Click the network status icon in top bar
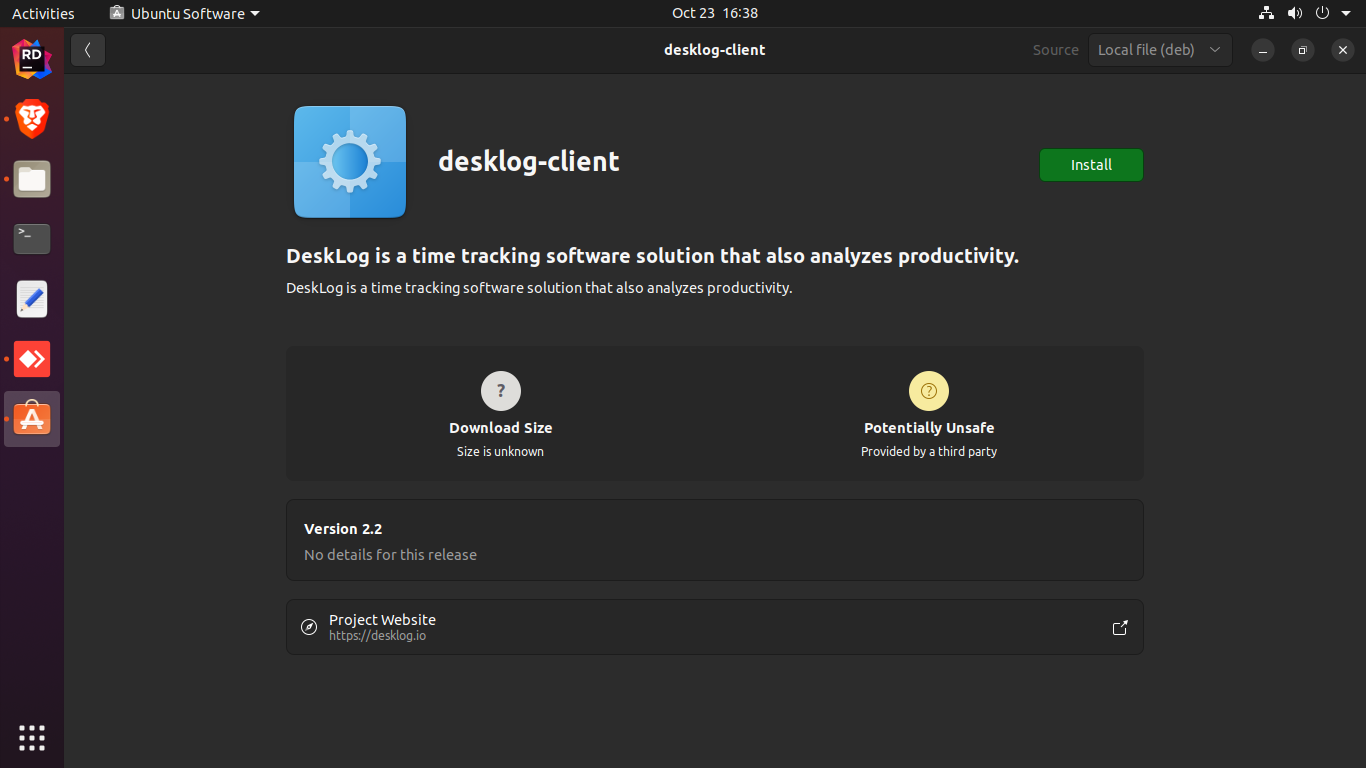The image size is (1366, 768). (x=1267, y=13)
